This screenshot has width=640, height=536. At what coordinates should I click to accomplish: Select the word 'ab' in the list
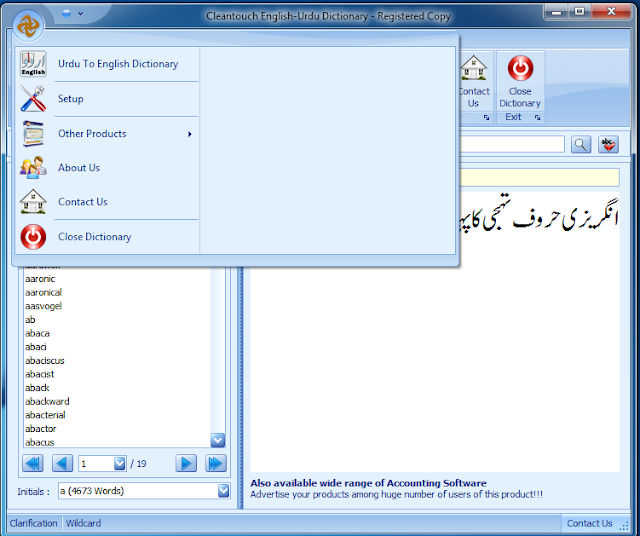(x=30, y=320)
